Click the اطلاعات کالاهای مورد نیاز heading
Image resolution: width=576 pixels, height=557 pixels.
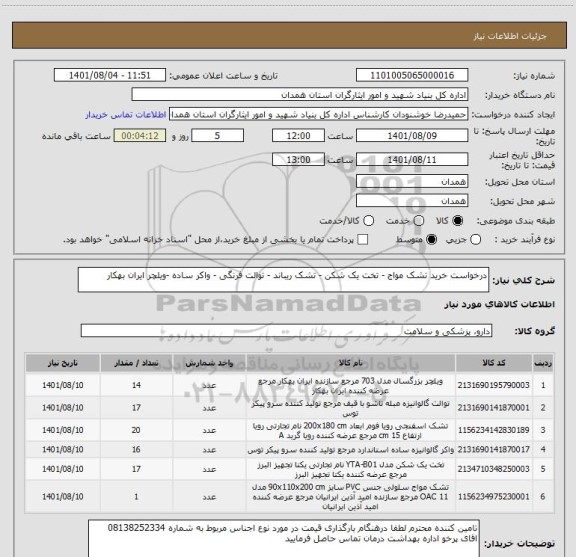[x=500, y=305]
